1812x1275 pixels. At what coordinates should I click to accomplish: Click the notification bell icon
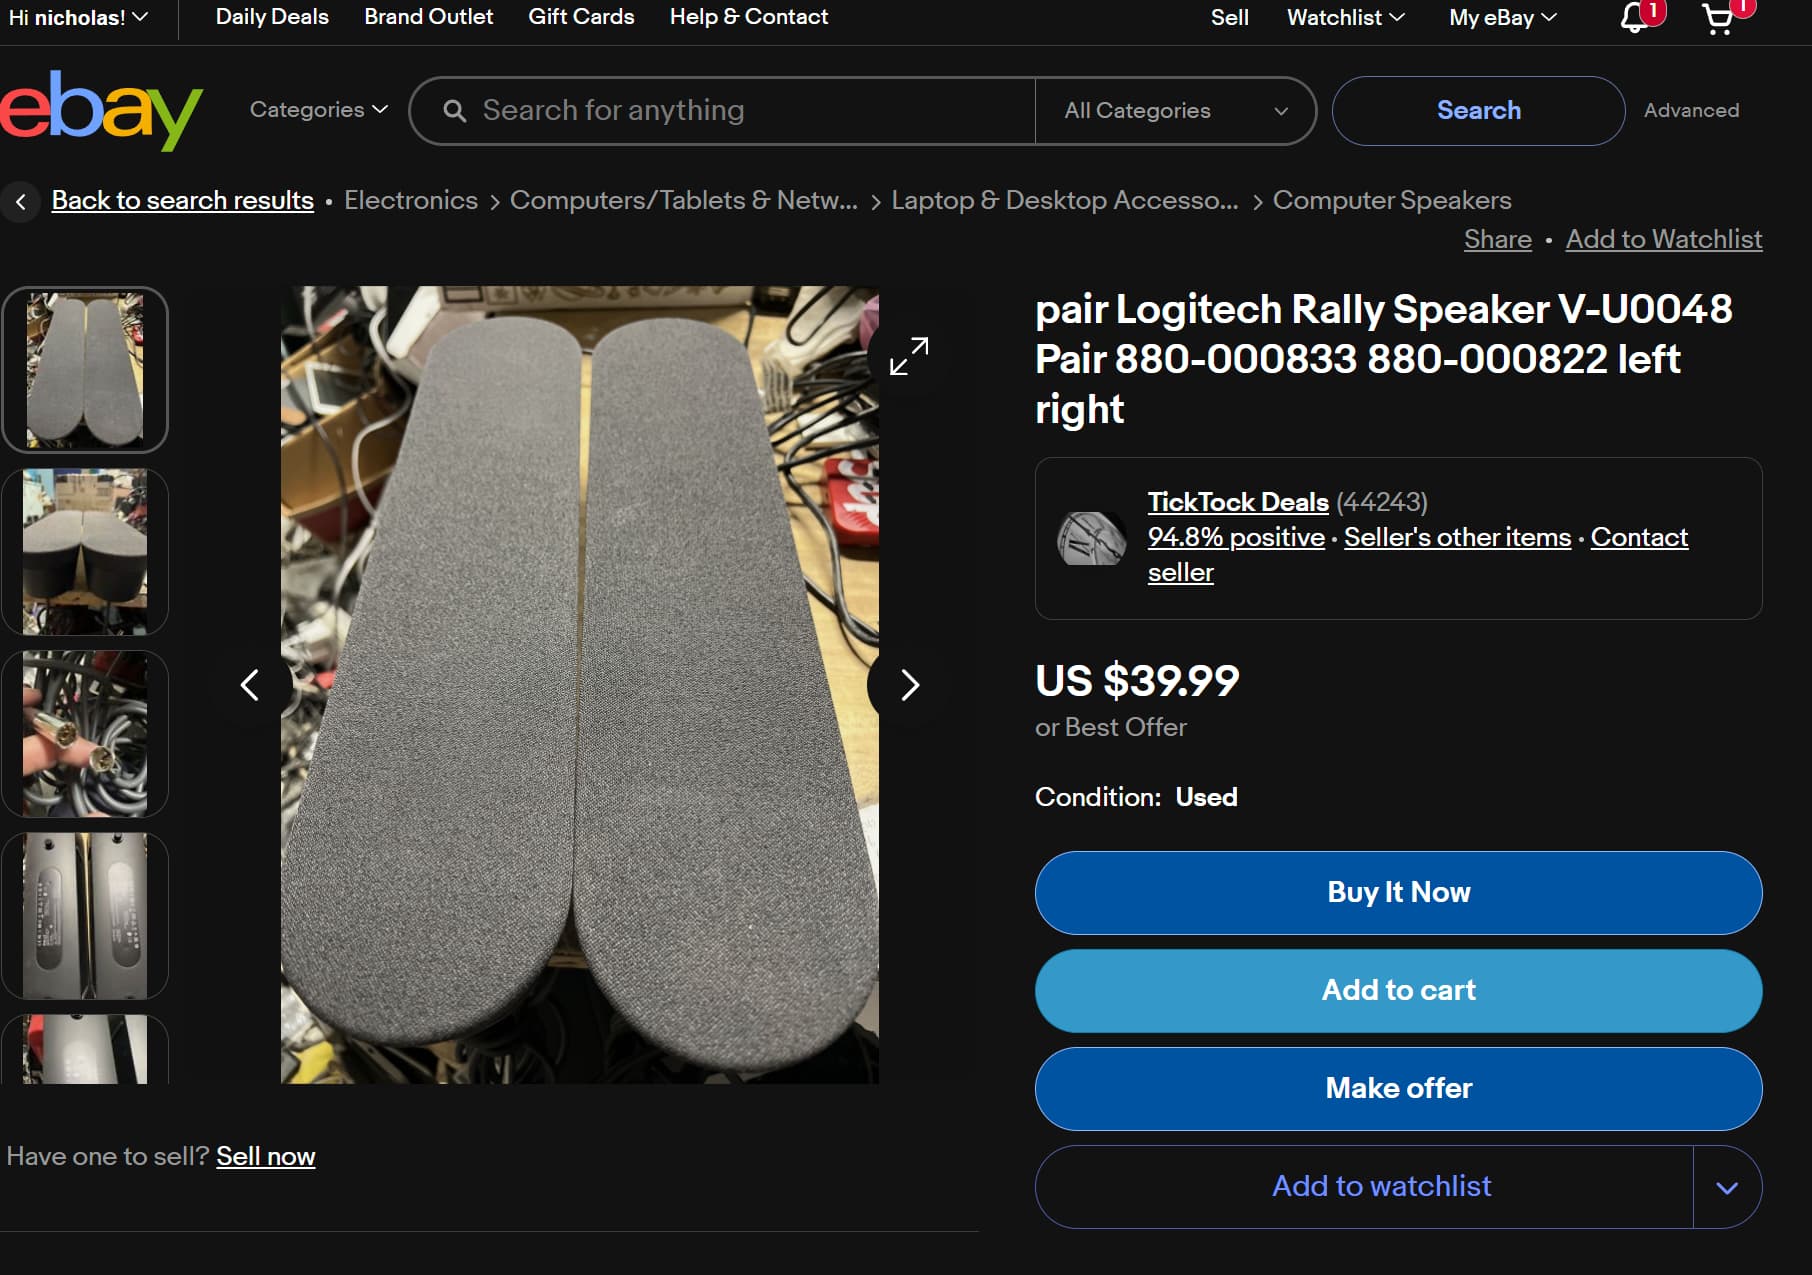click(x=1632, y=20)
